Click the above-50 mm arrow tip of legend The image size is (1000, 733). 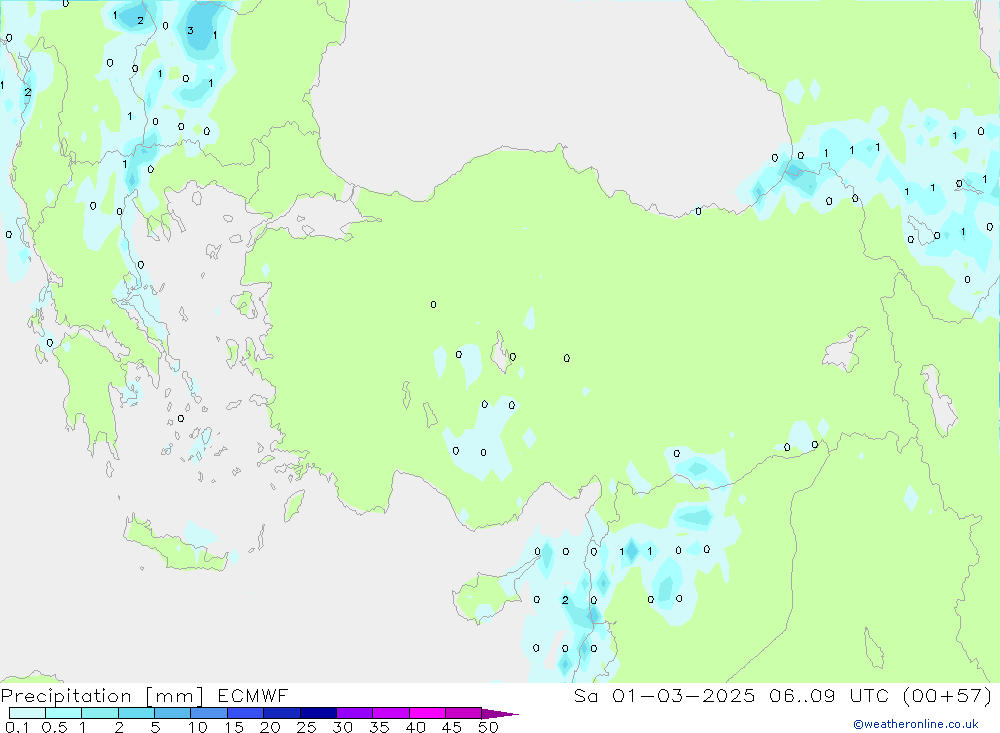coord(500,714)
